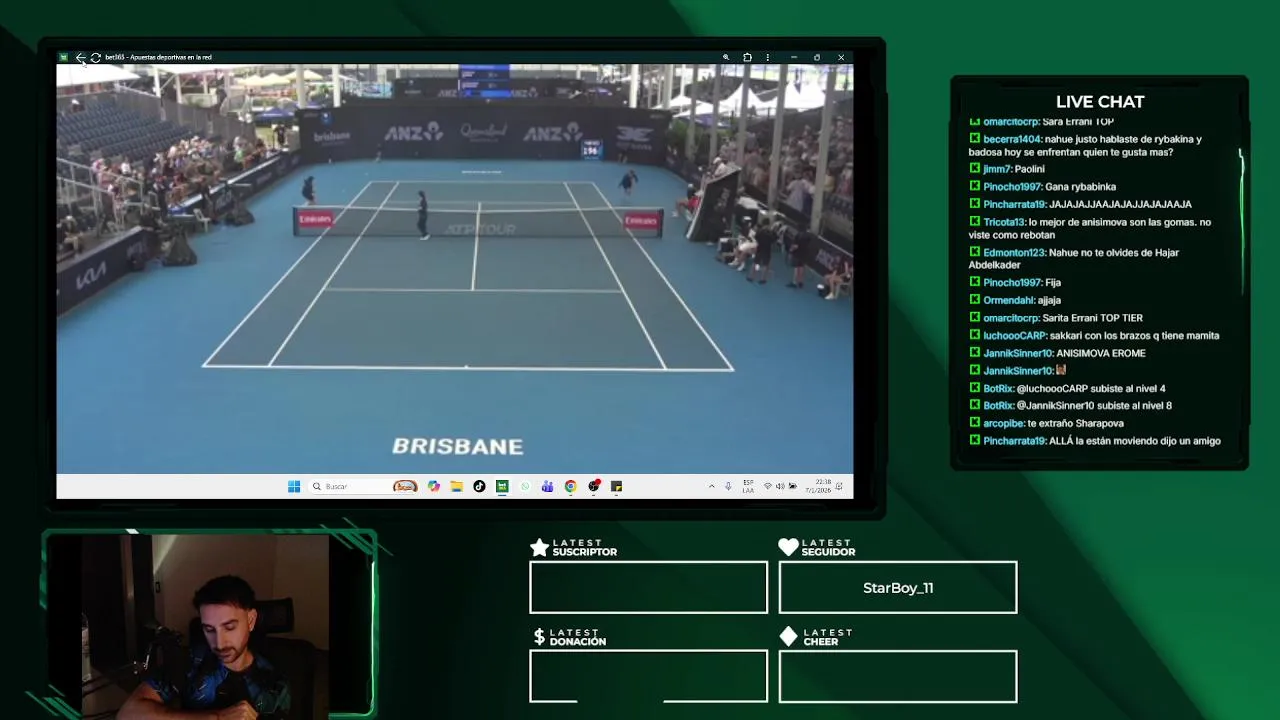This screenshot has width=1280, height=720.
Task: Click the LIVE CHAT heading
Action: click(x=1100, y=102)
